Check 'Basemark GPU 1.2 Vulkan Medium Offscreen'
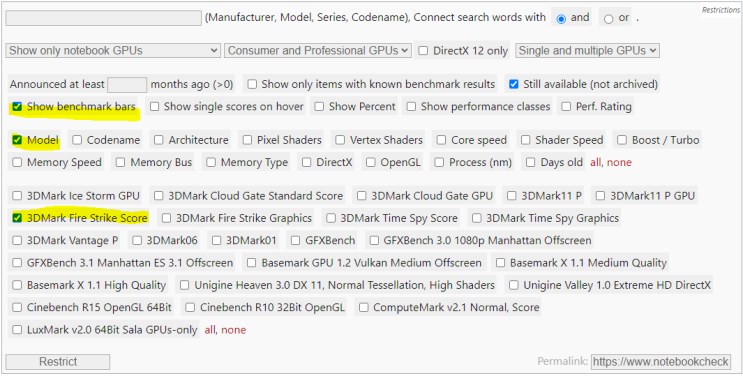Screen dimensions: 743x376 point(252,263)
